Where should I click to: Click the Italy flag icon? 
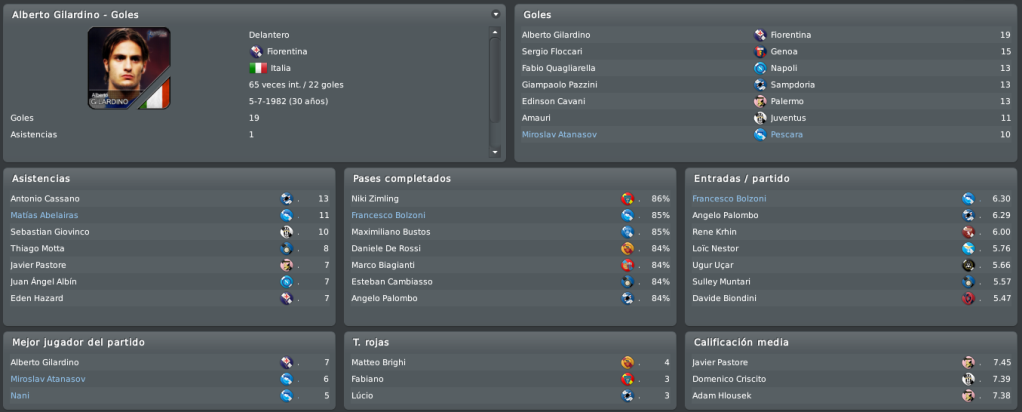tap(258, 68)
